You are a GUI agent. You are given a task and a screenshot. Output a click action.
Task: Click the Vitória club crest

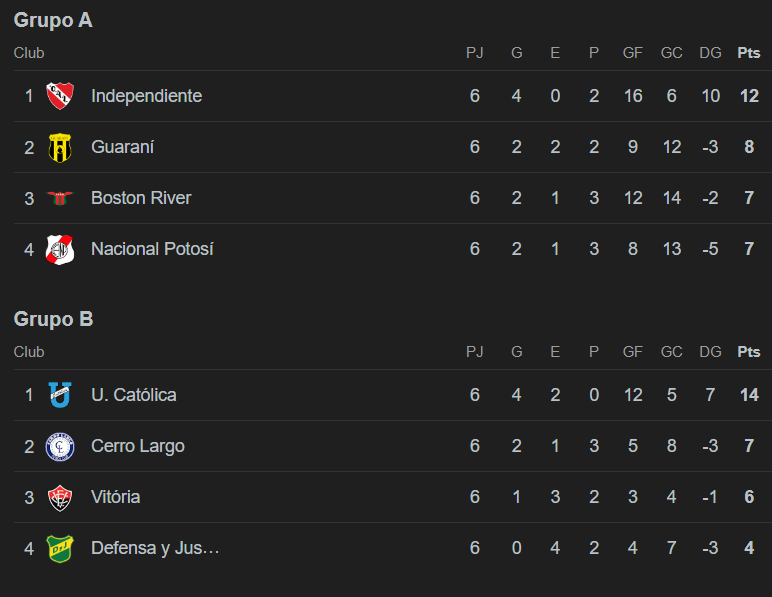tap(60, 498)
